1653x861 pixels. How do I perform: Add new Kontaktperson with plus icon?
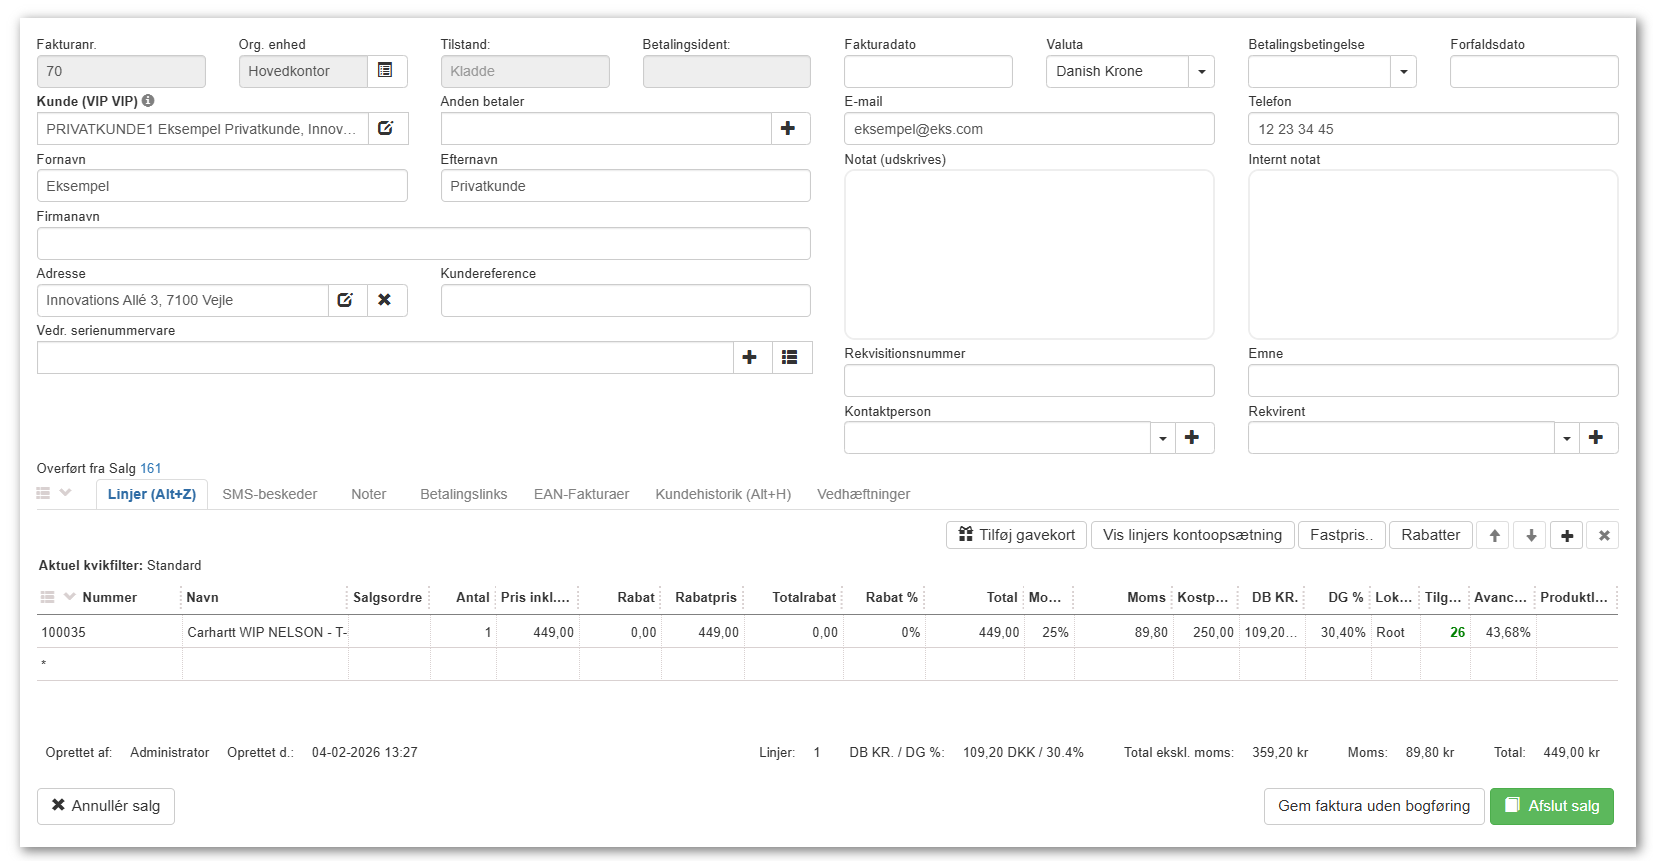coord(1192,438)
